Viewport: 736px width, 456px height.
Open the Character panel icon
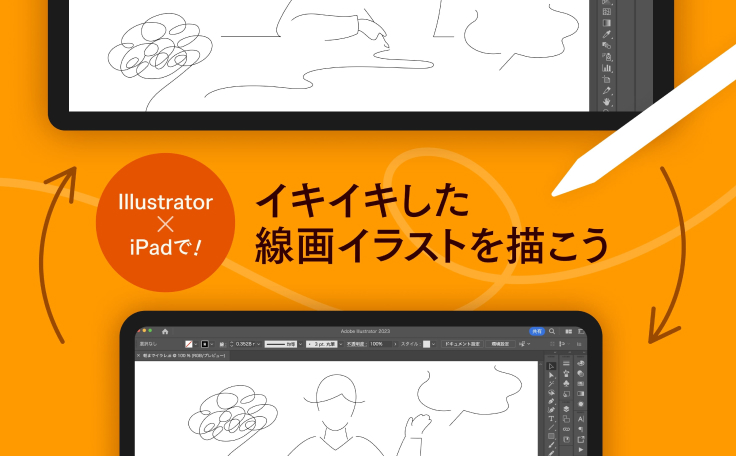[581, 419]
